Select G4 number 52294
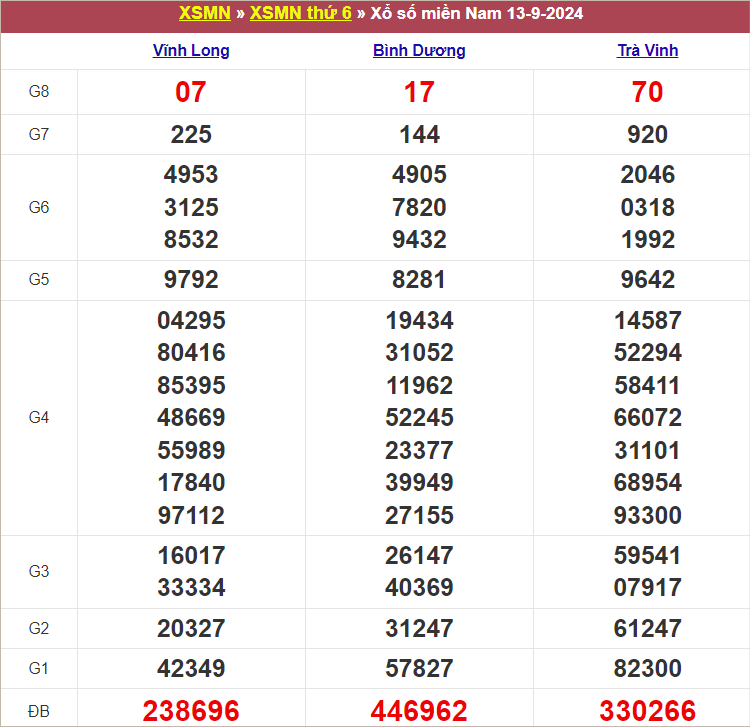 pos(647,352)
